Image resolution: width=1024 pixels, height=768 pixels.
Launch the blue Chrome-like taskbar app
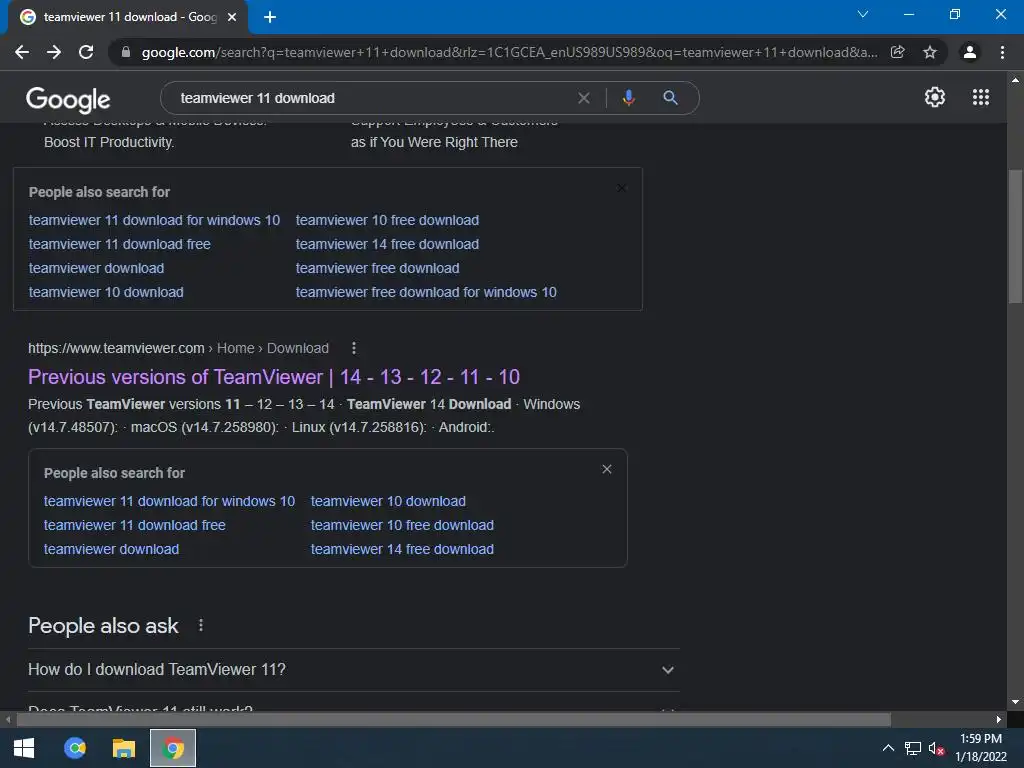click(75, 748)
